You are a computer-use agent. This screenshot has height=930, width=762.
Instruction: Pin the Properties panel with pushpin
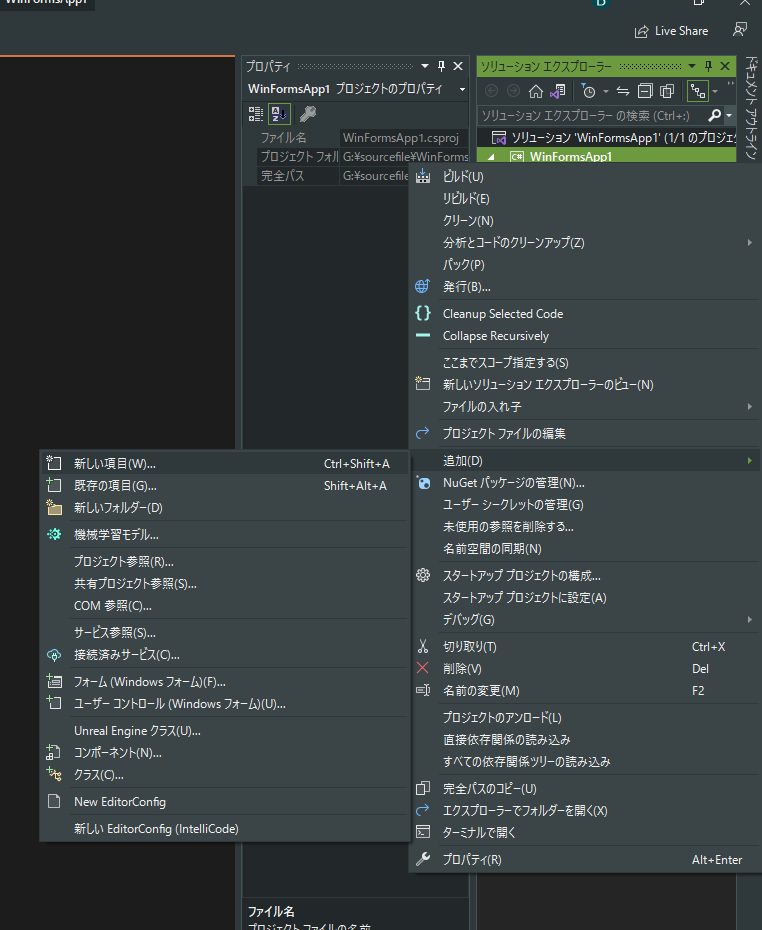441,66
